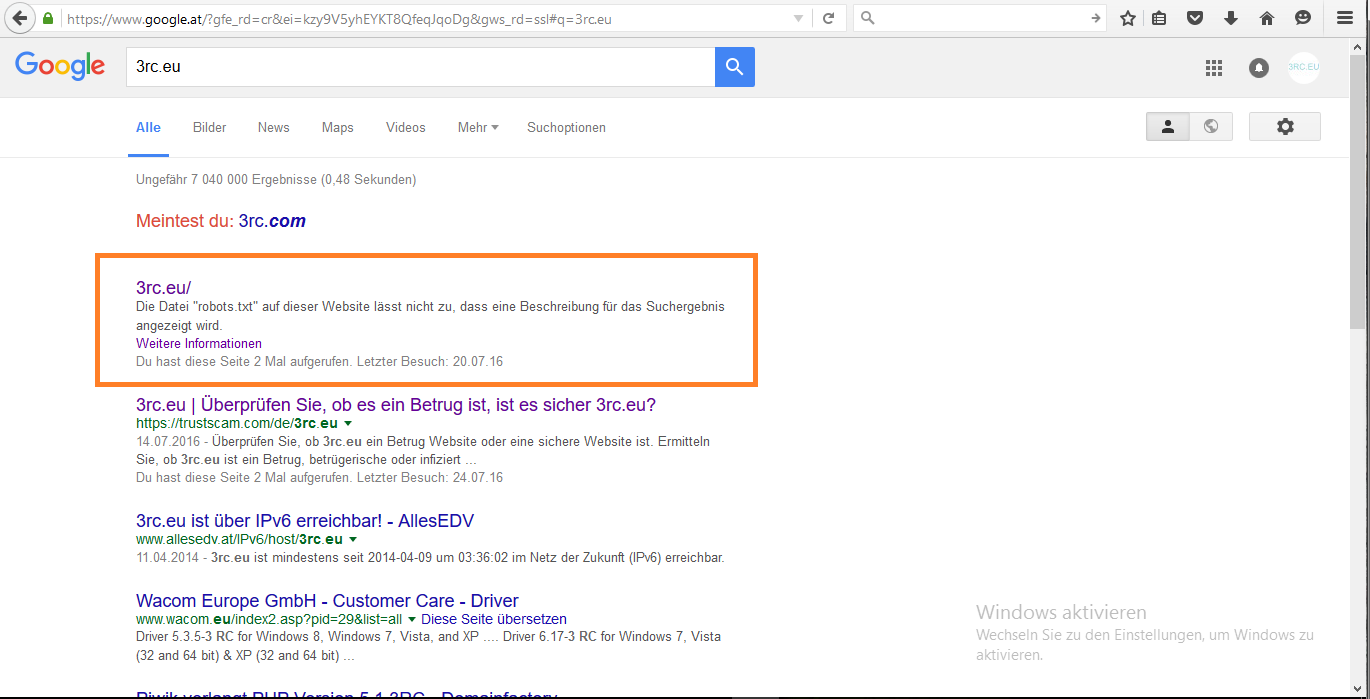Viewport: 1370px width, 699px height.
Task: Open the Pocket icon in the toolbar
Action: point(1194,18)
